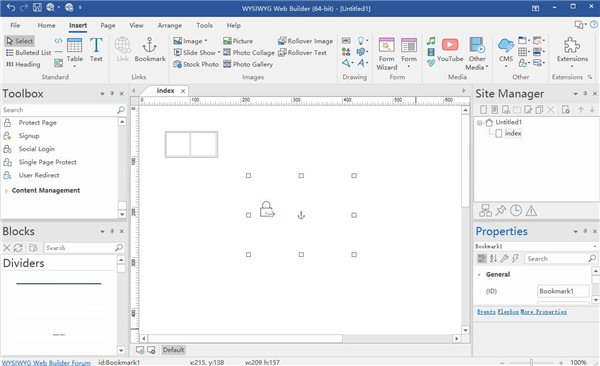Click the clock history icon in Site Manager
This screenshot has height=366, width=600.
(516, 211)
